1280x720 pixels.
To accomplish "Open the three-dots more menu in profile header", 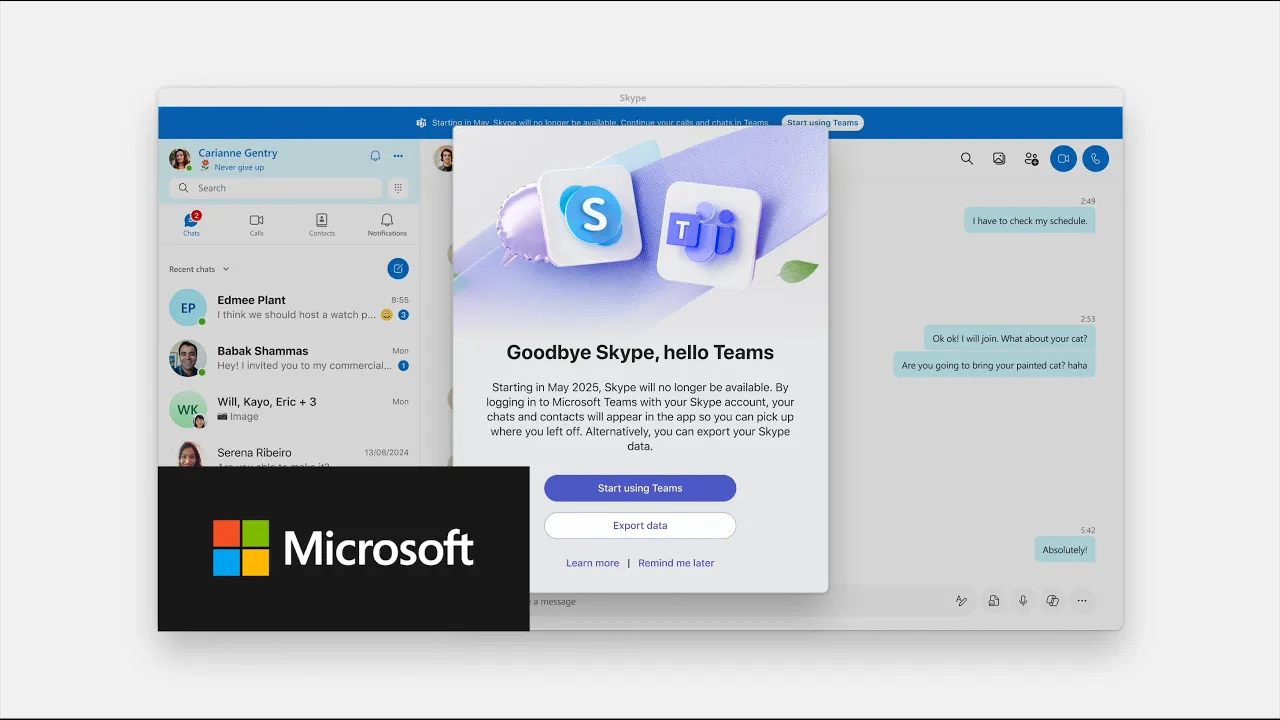I will [x=398, y=156].
